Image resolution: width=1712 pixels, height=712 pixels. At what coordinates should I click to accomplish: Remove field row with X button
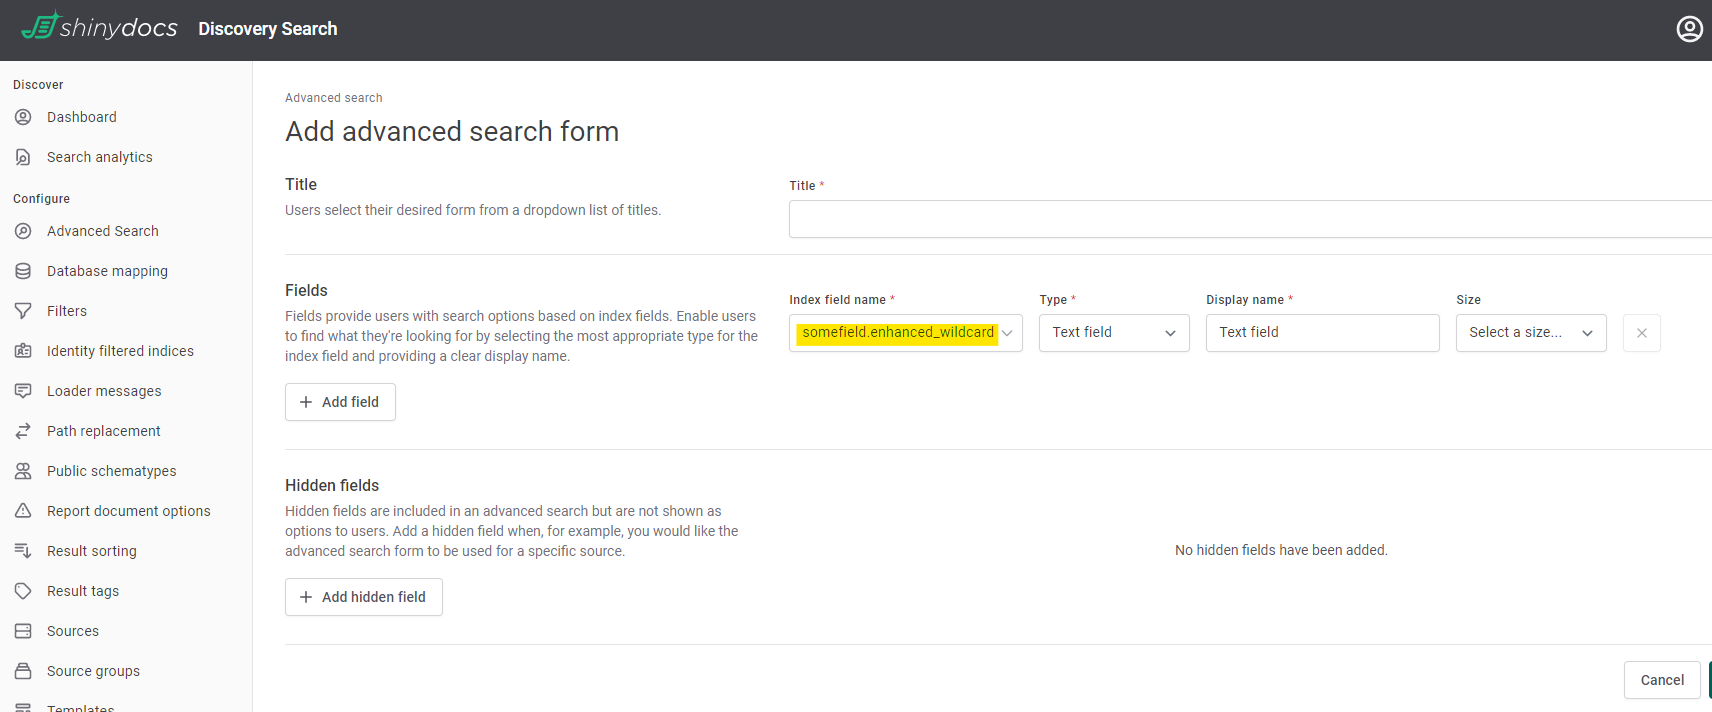[x=1641, y=333]
